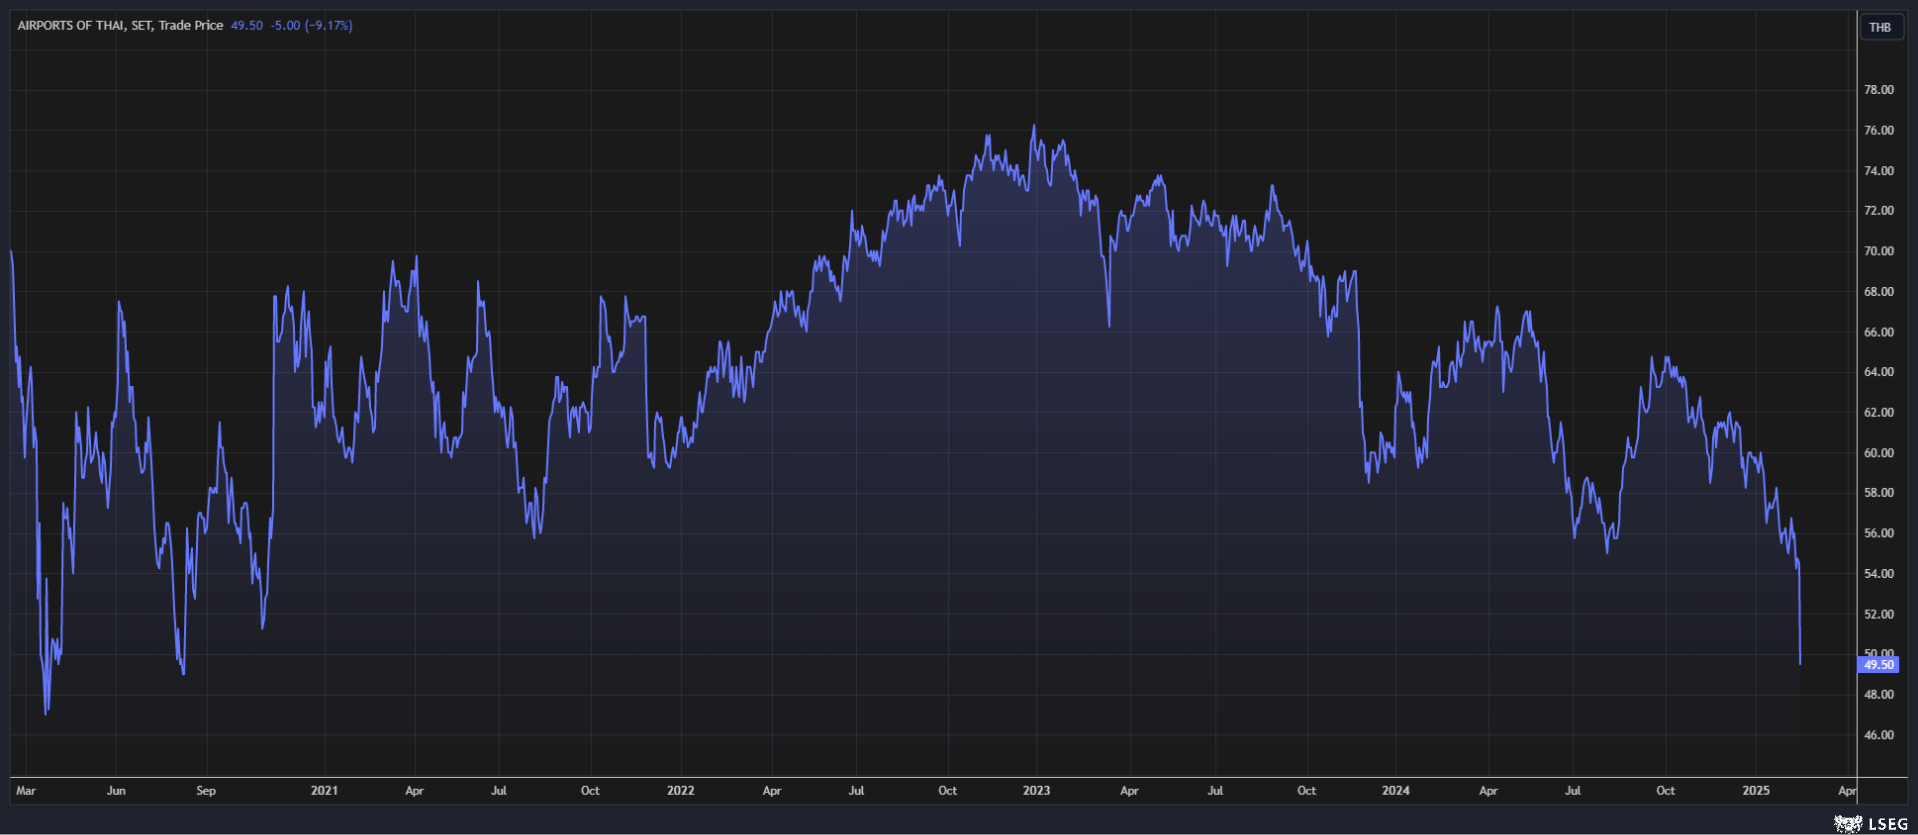Click the -5.00 (-9.17%) change value
The image size is (1918, 835).
pos(312,25)
